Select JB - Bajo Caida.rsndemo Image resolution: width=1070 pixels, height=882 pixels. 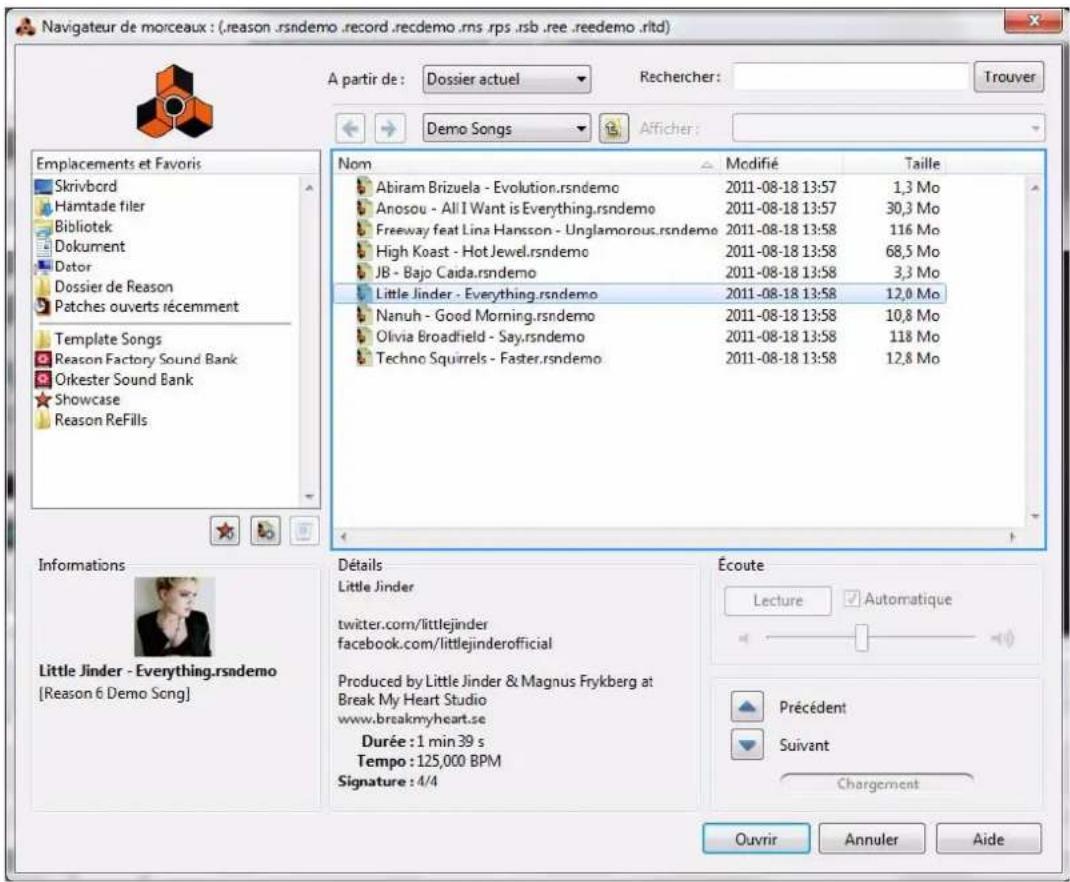point(456,272)
